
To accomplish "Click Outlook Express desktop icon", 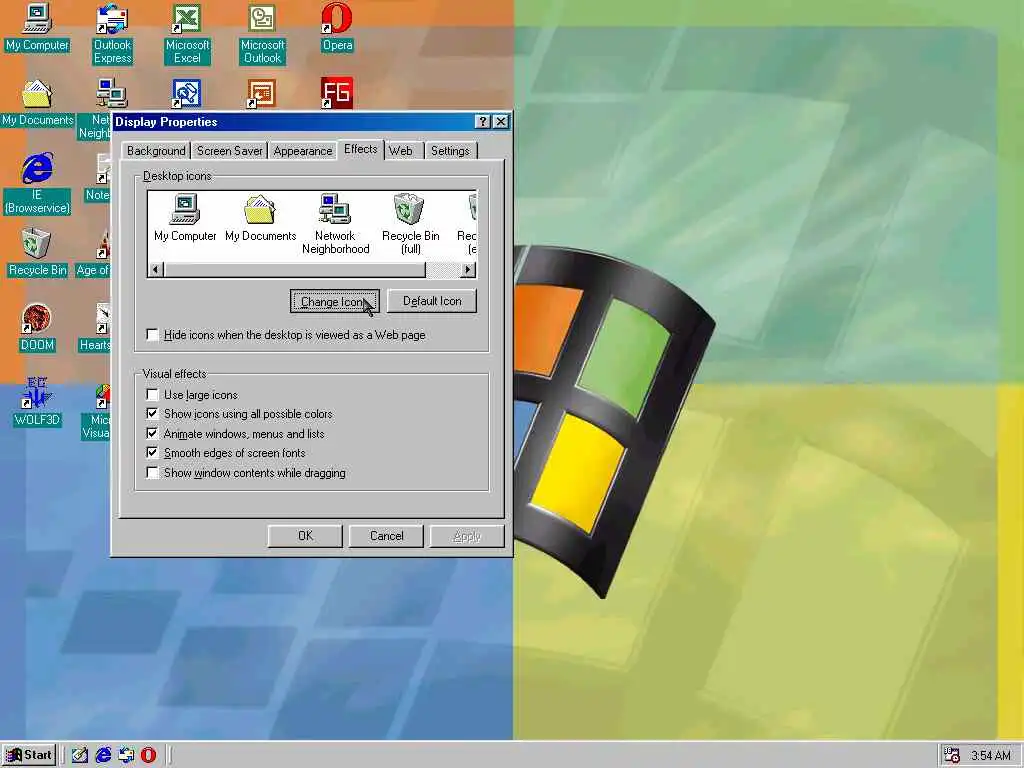I will coord(112,33).
